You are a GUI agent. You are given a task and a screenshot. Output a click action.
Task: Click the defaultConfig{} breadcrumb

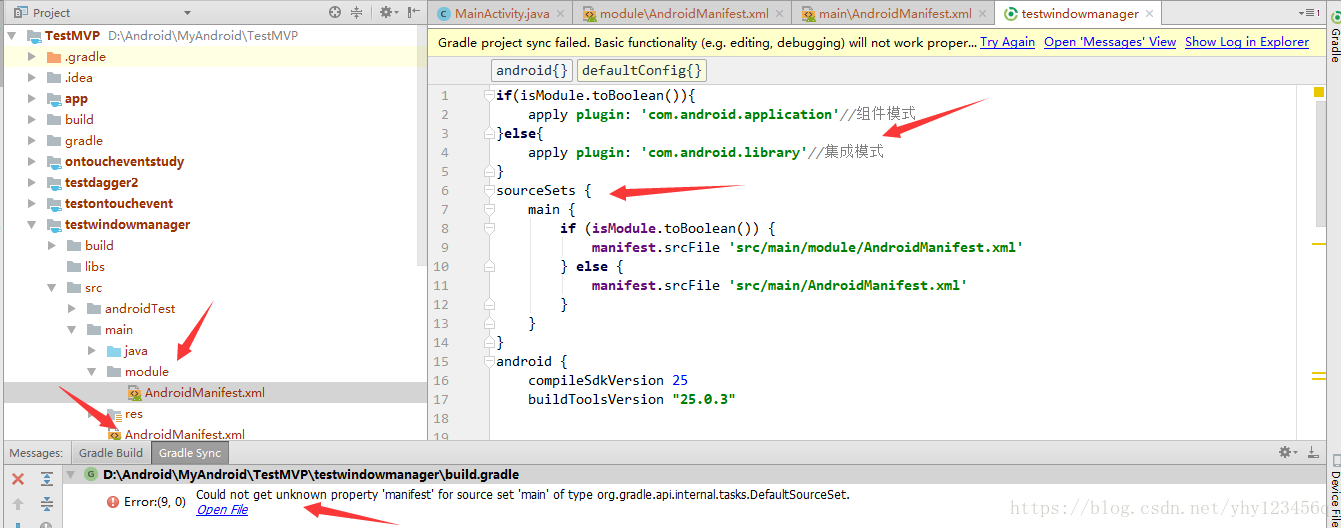point(642,70)
